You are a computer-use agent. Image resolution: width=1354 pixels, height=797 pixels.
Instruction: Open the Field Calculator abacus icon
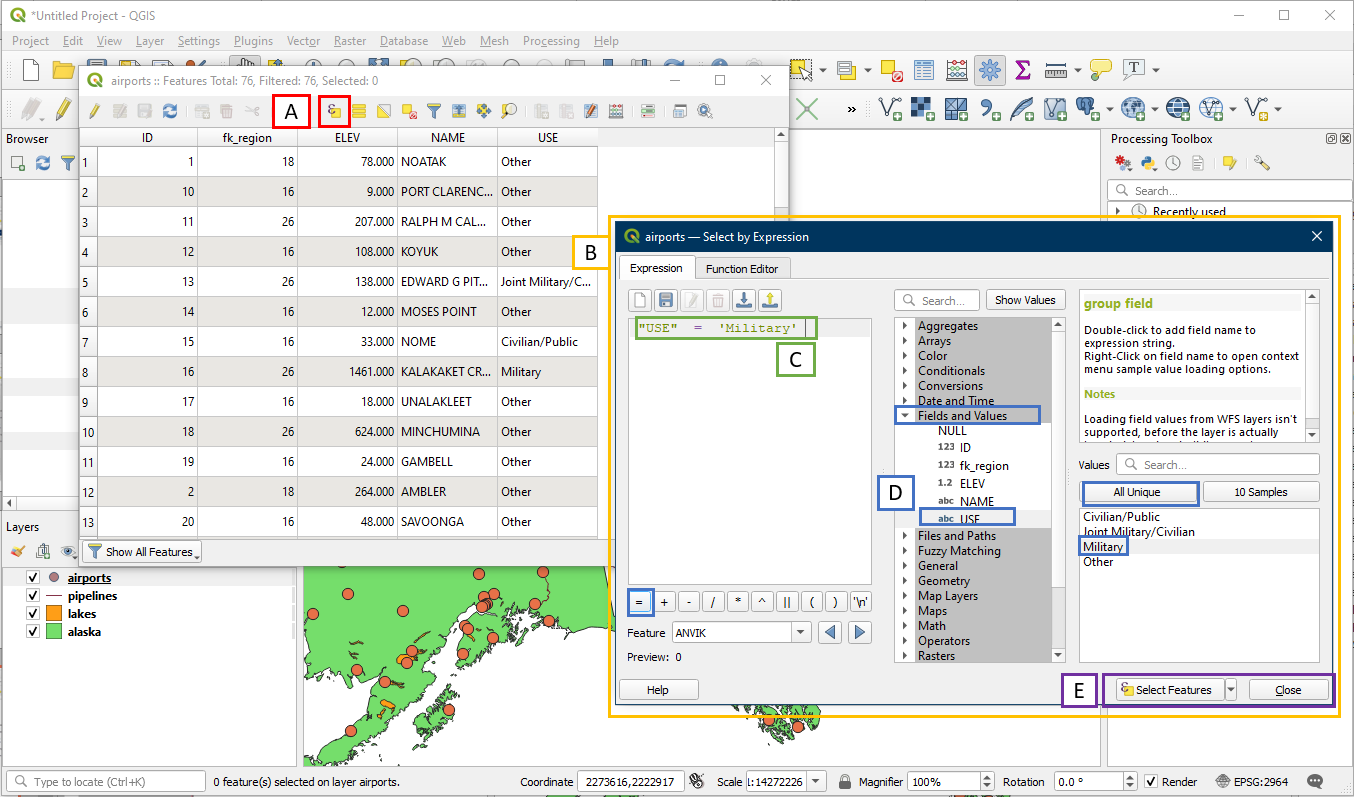957,70
